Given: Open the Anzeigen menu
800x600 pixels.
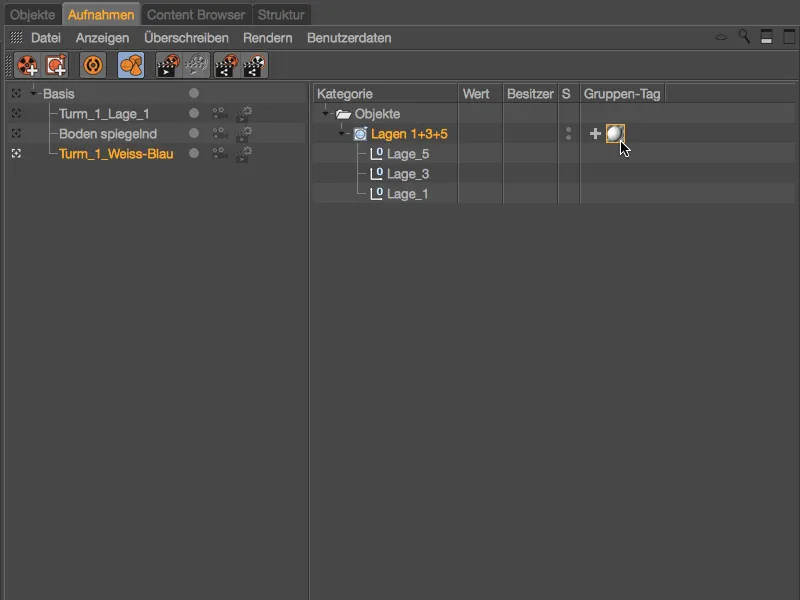Looking at the screenshot, I should click(103, 38).
